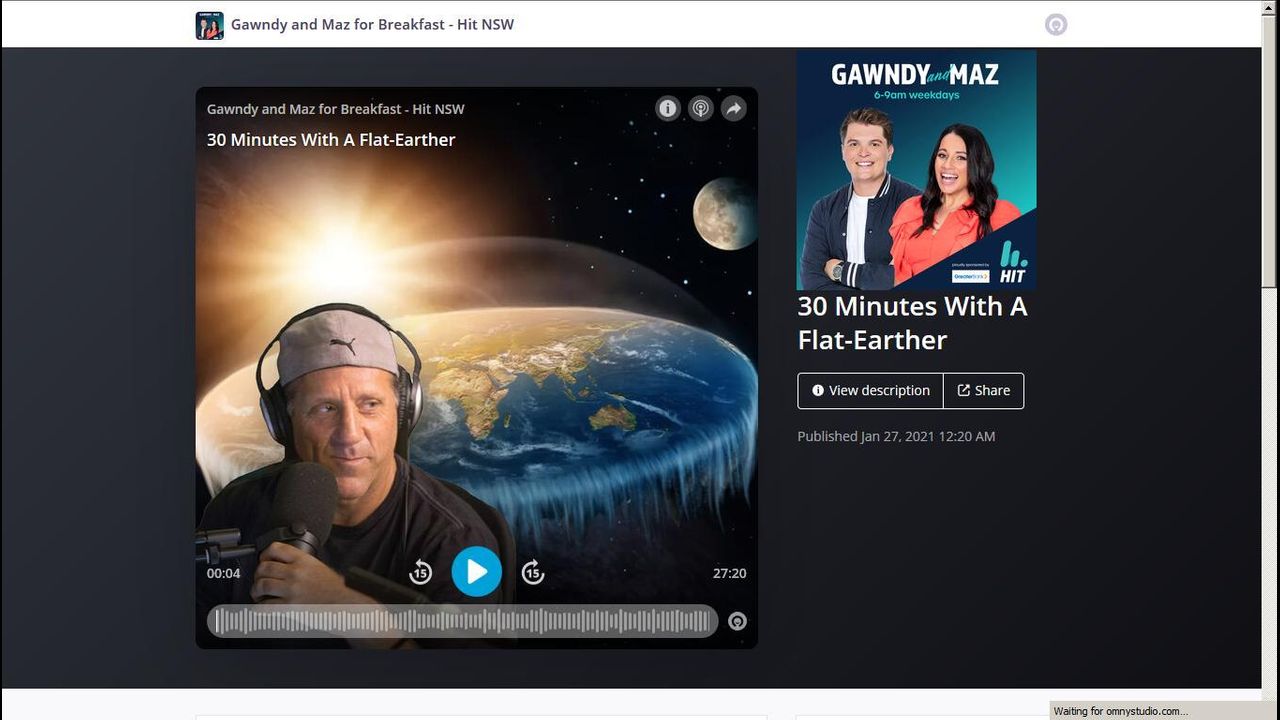Seek to the middle of the waveform bar
1280x720 pixels.
point(462,621)
